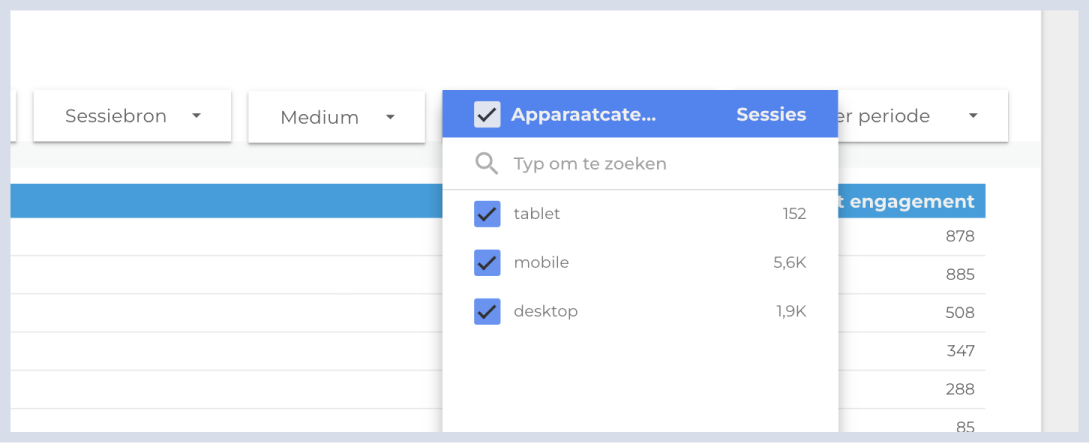
Task: Click the search magnifier icon
Action: click(487, 164)
